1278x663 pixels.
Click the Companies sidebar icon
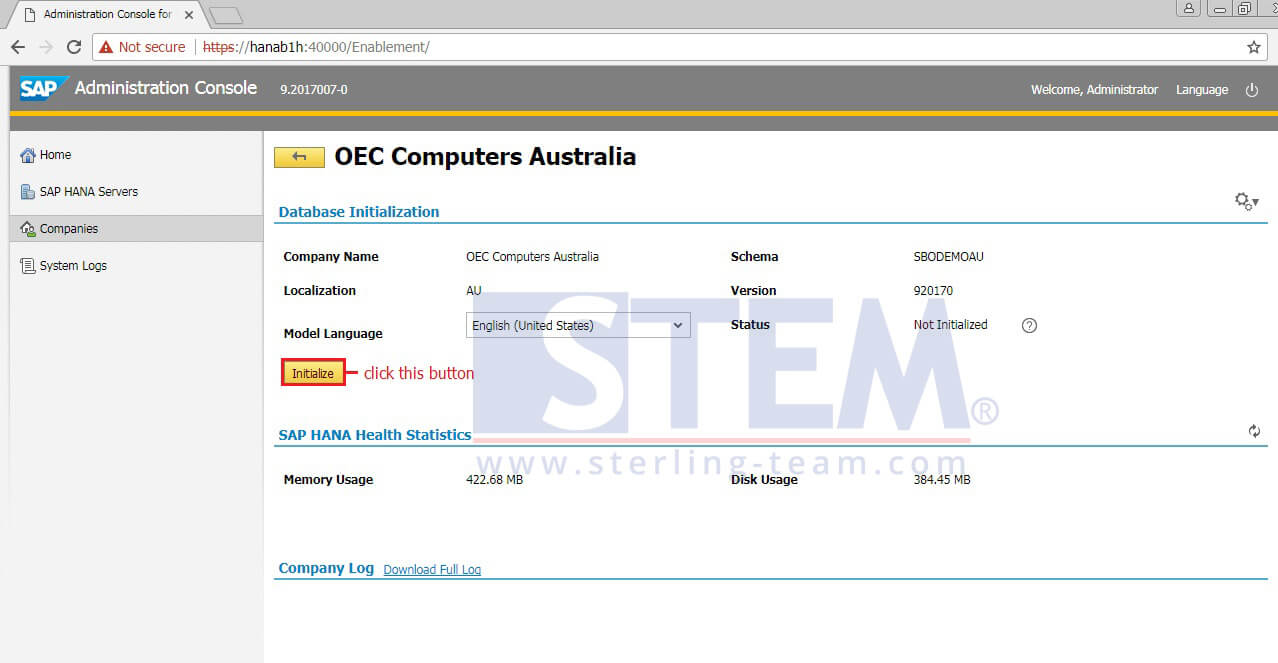(28, 229)
